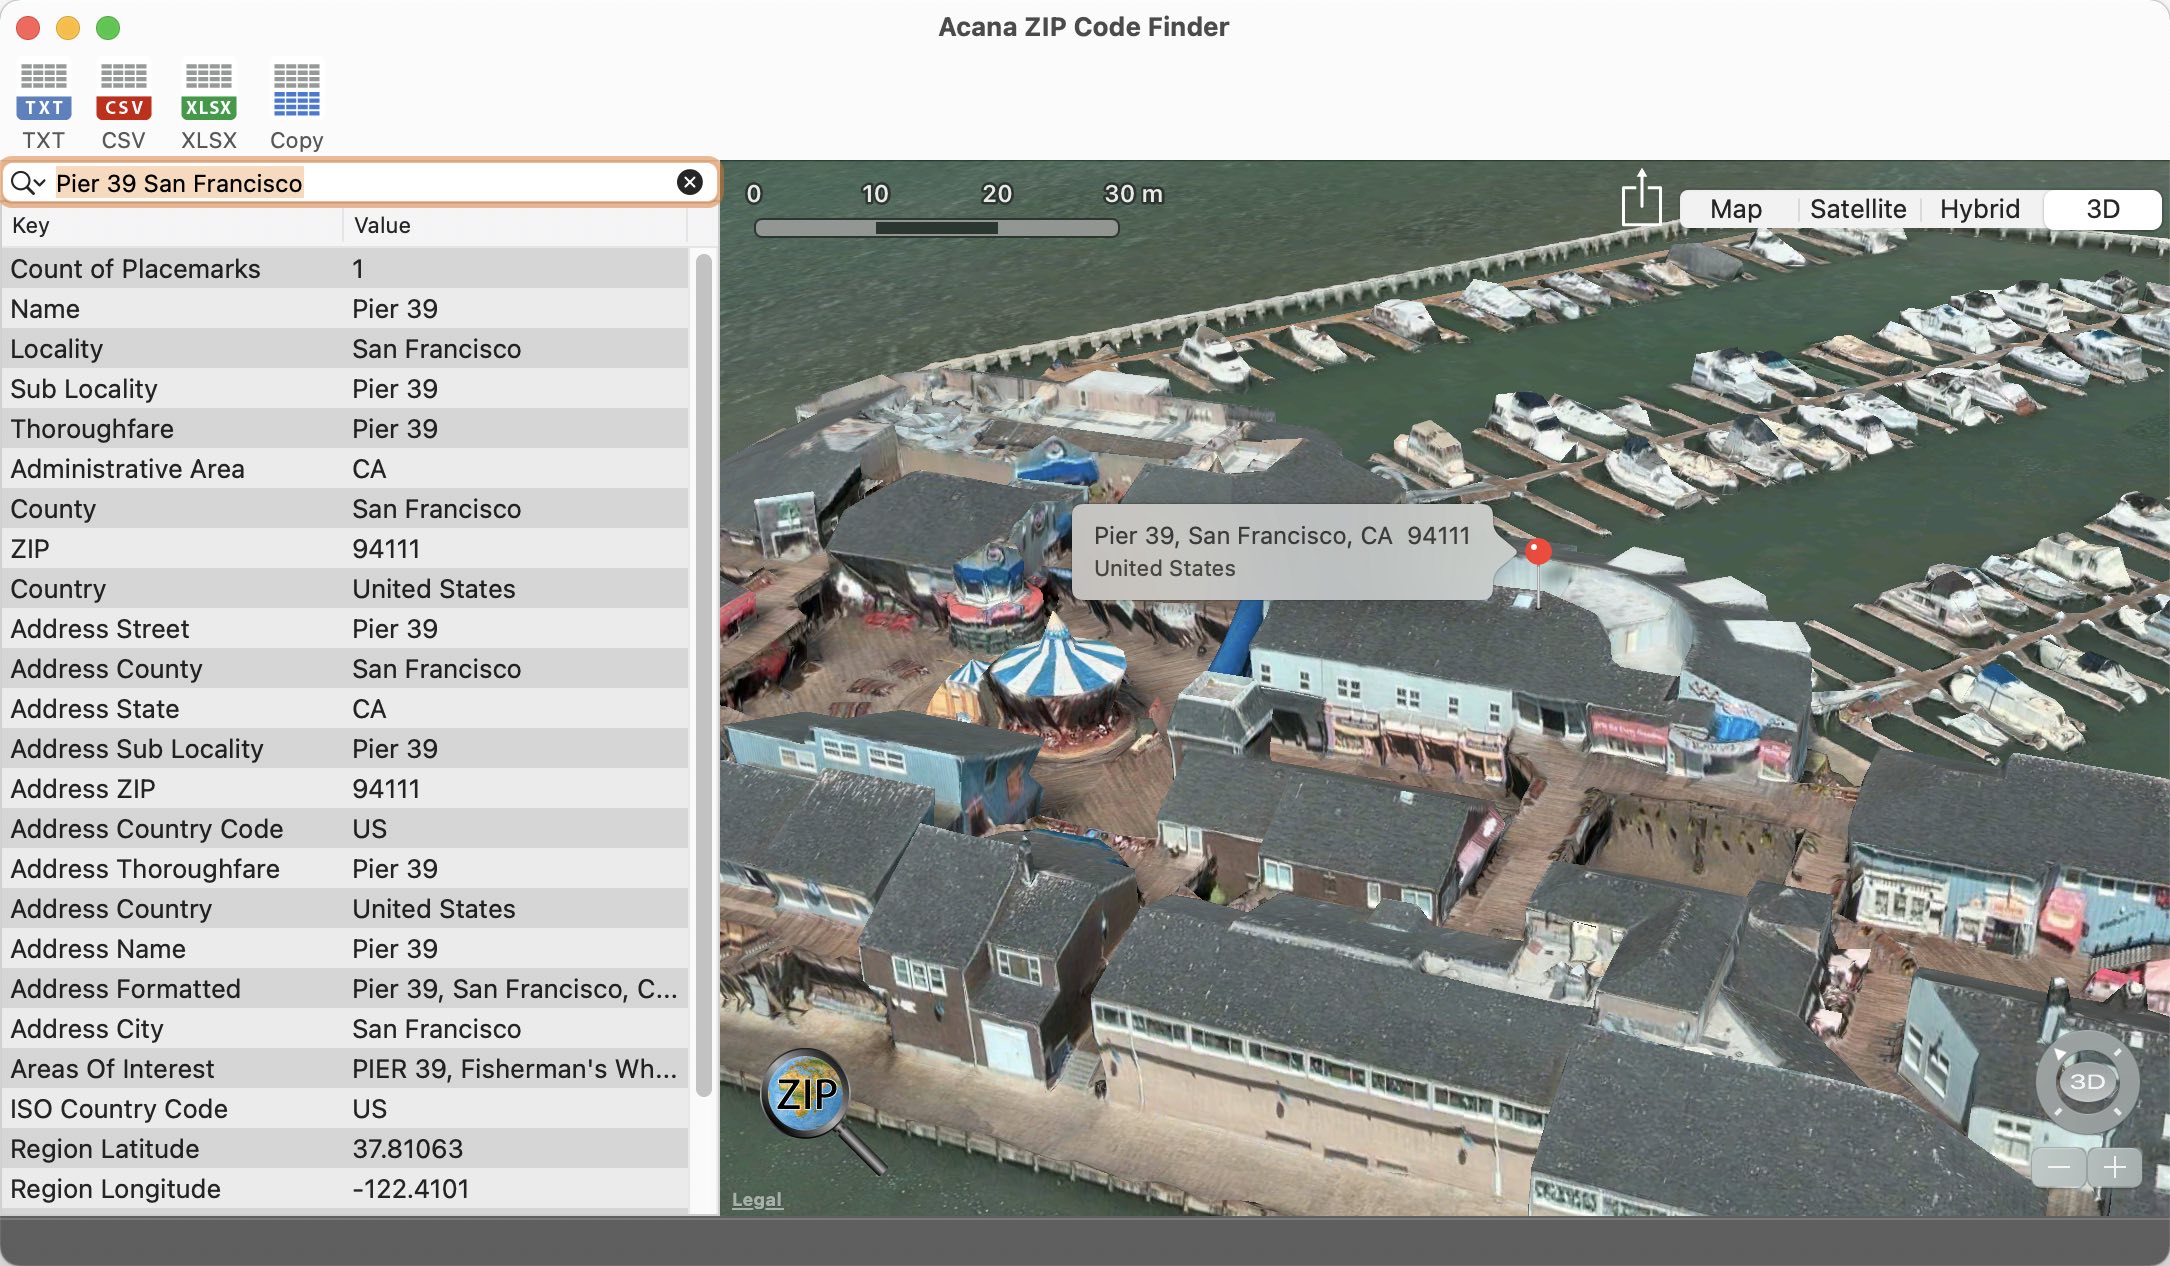
Task: Select the ISO Country Code row
Action: (345, 1109)
